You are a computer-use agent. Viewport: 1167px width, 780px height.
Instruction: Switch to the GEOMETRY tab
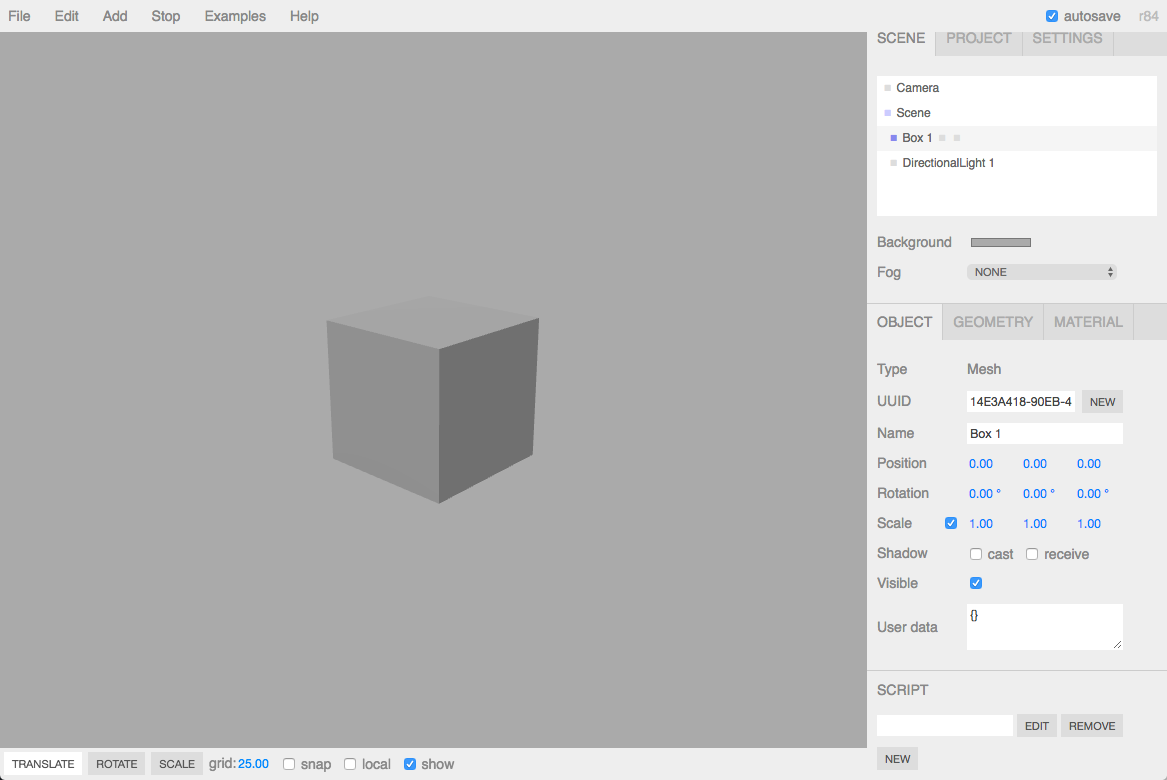(992, 321)
